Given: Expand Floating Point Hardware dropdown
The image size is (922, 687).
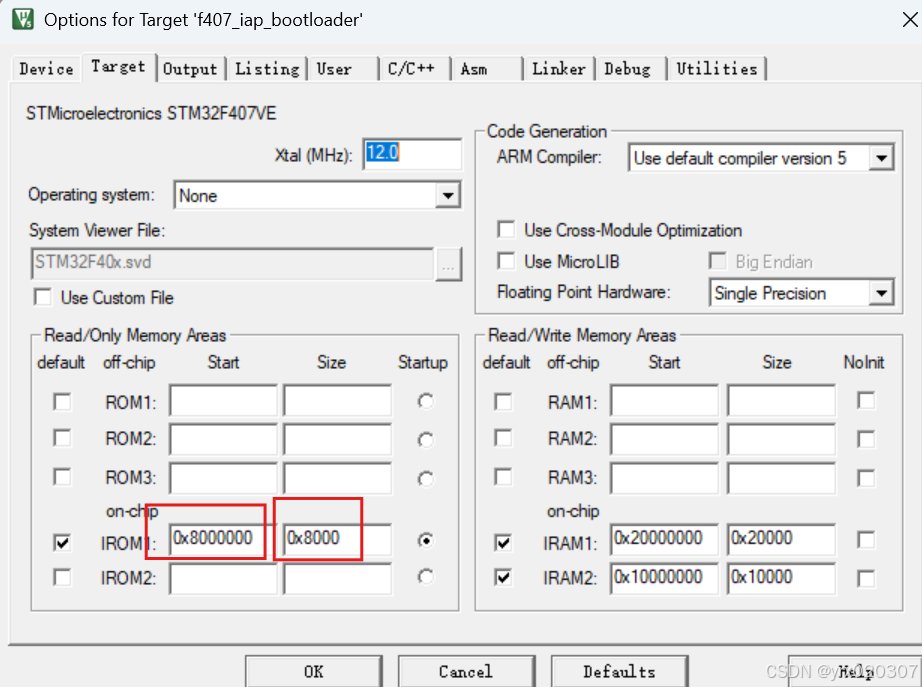Looking at the screenshot, I should pos(881,293).
